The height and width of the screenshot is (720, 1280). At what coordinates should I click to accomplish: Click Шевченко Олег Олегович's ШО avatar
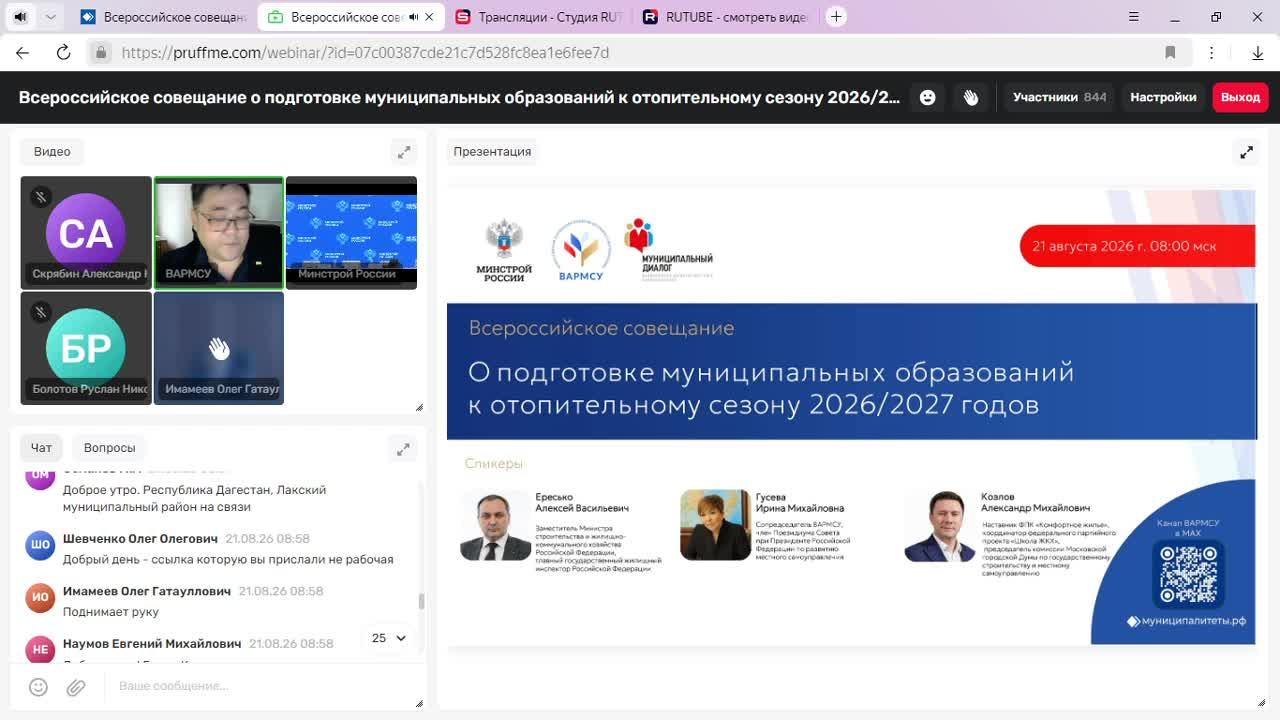tap(40, 545)
